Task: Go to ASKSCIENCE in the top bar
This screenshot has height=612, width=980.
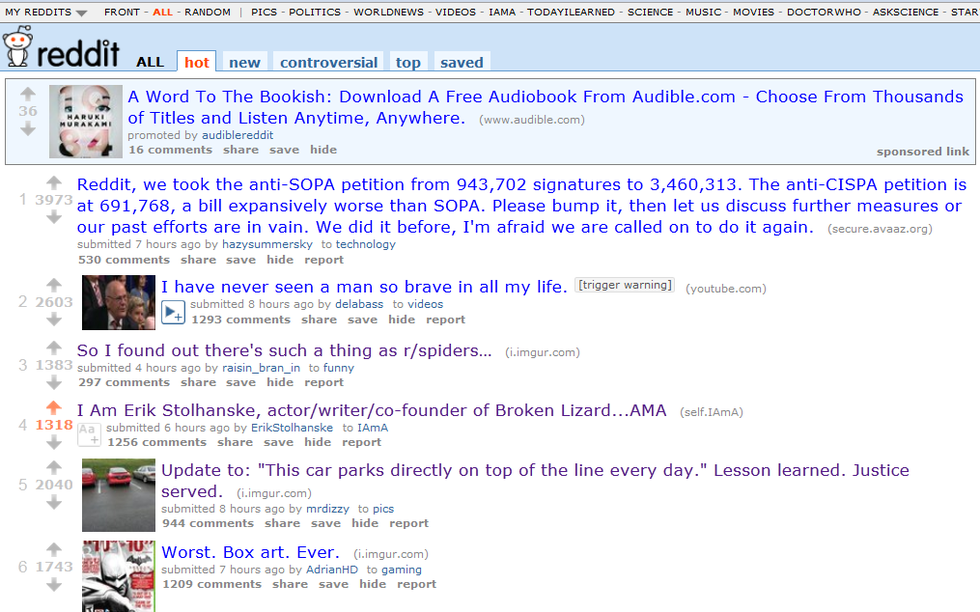Action: 906,12
